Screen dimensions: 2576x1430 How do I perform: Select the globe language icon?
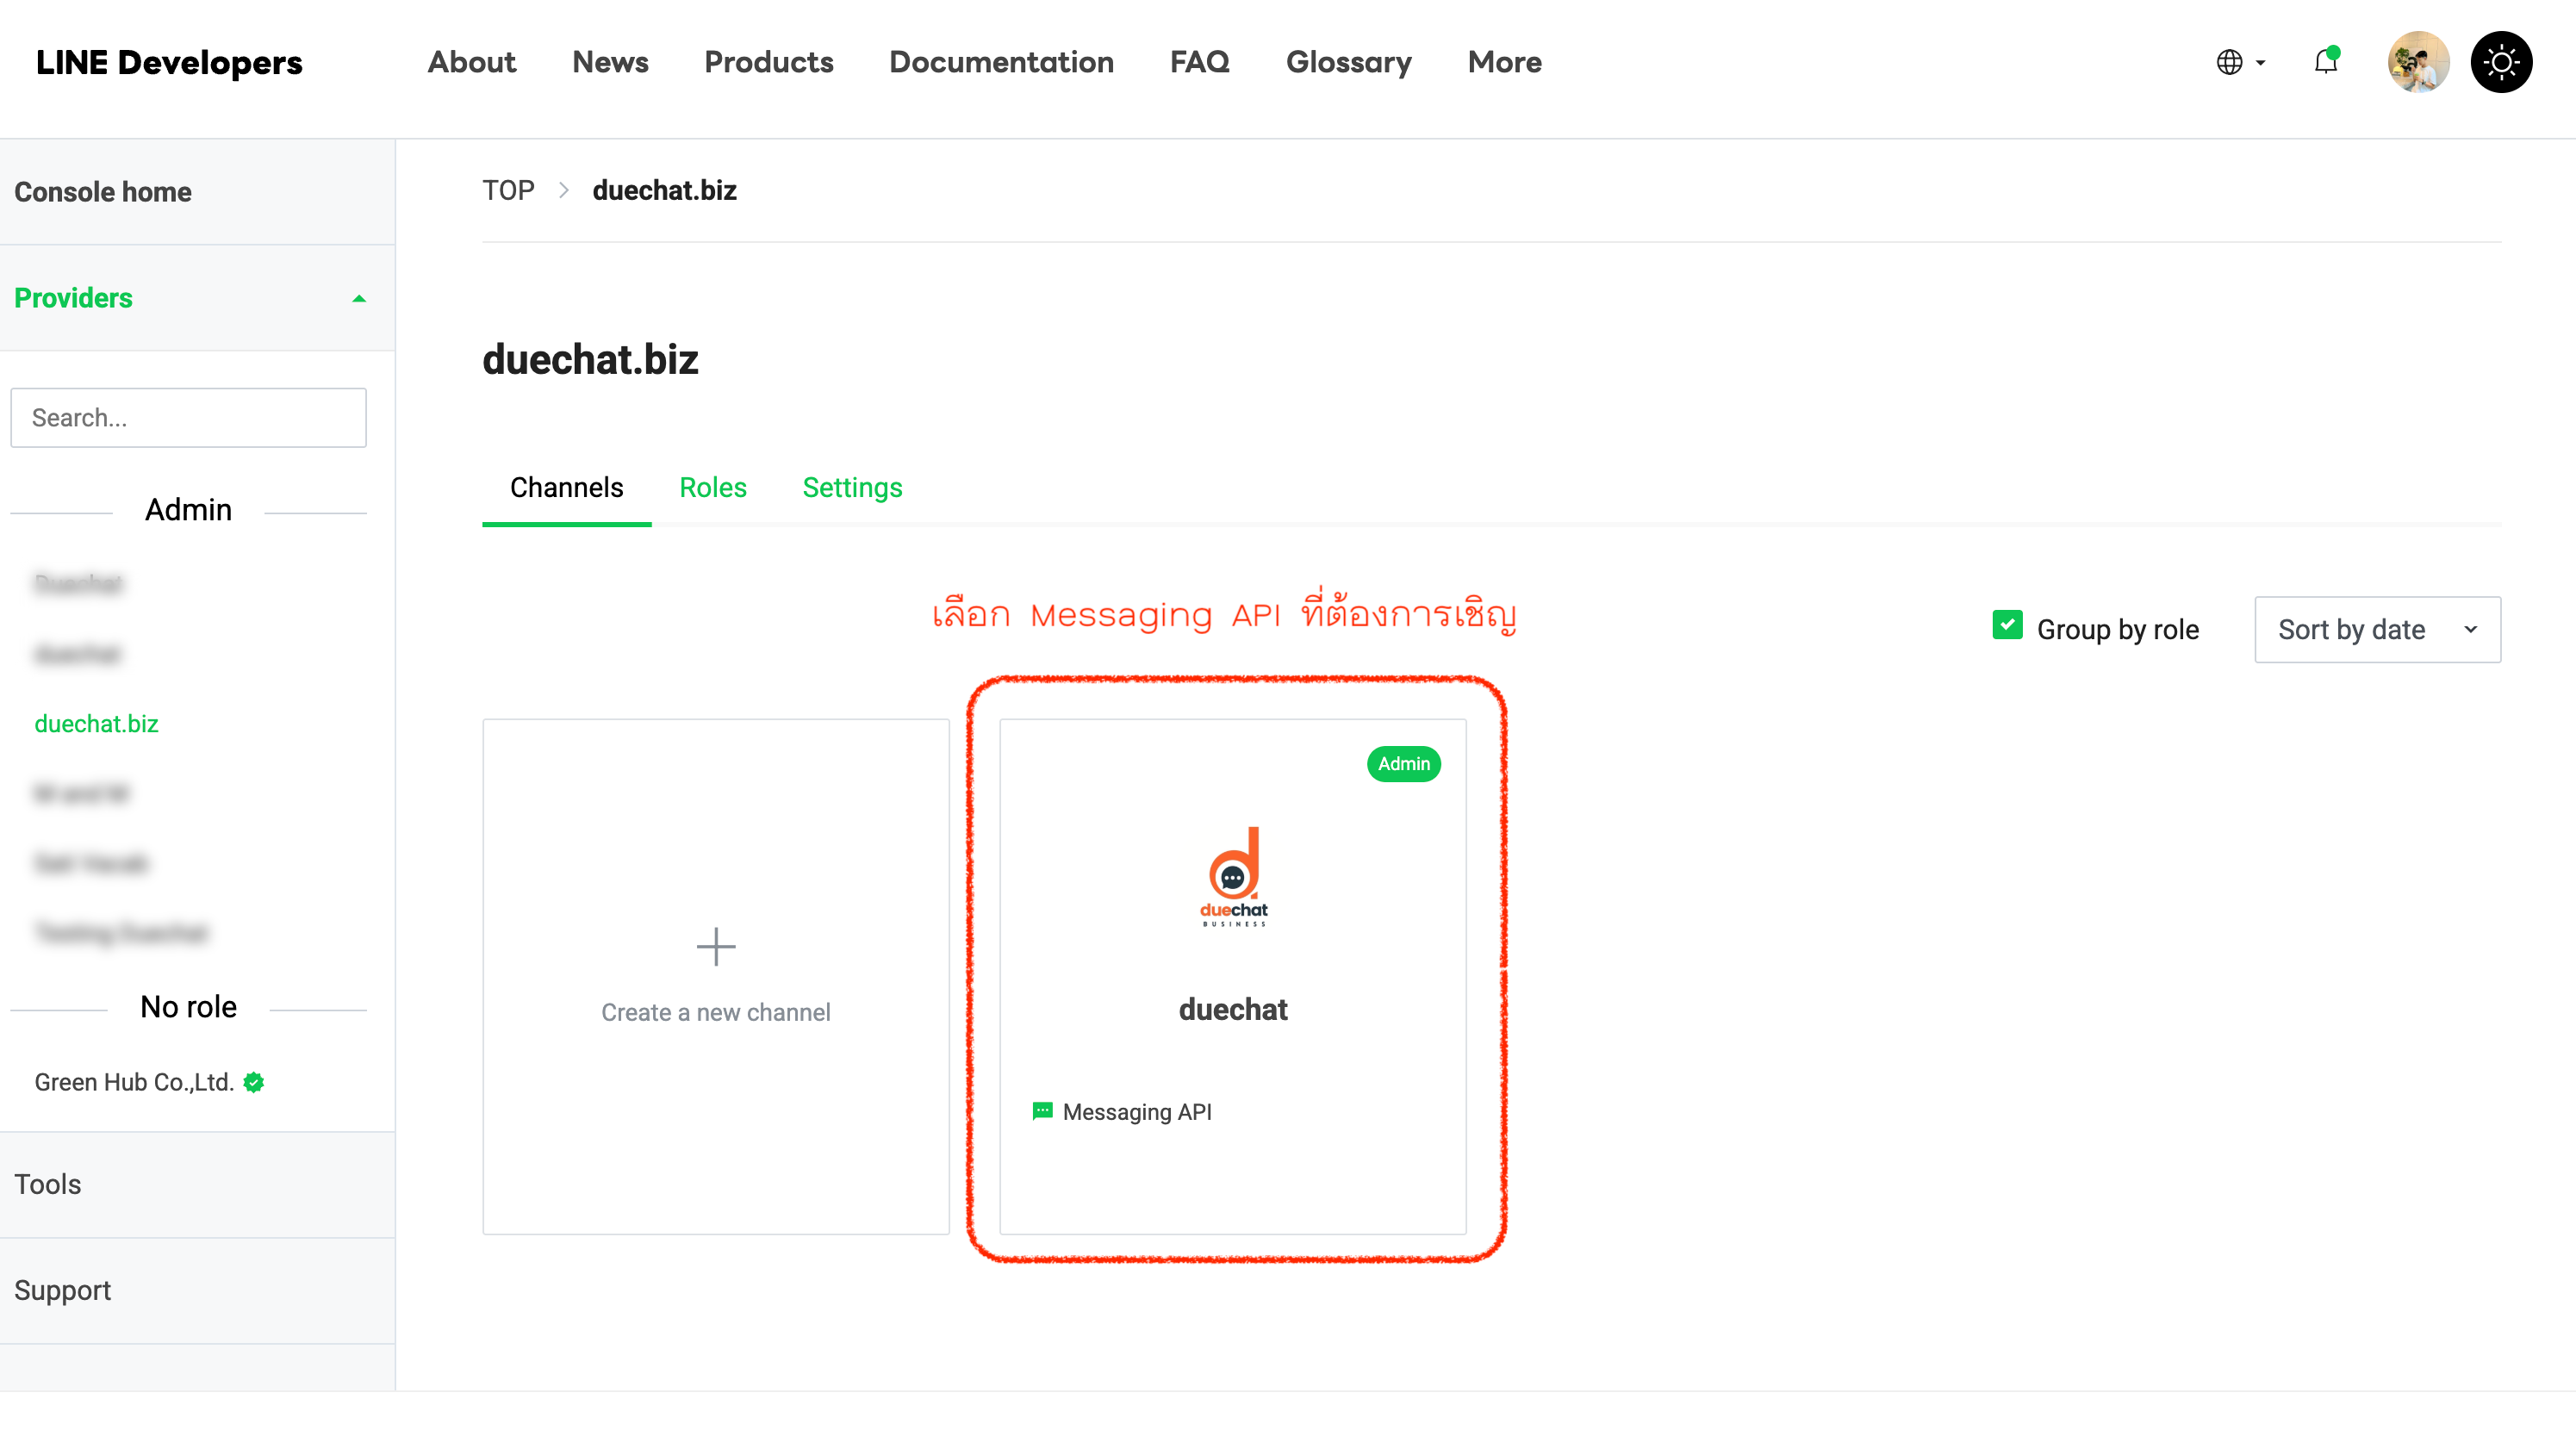[2229, 62]
